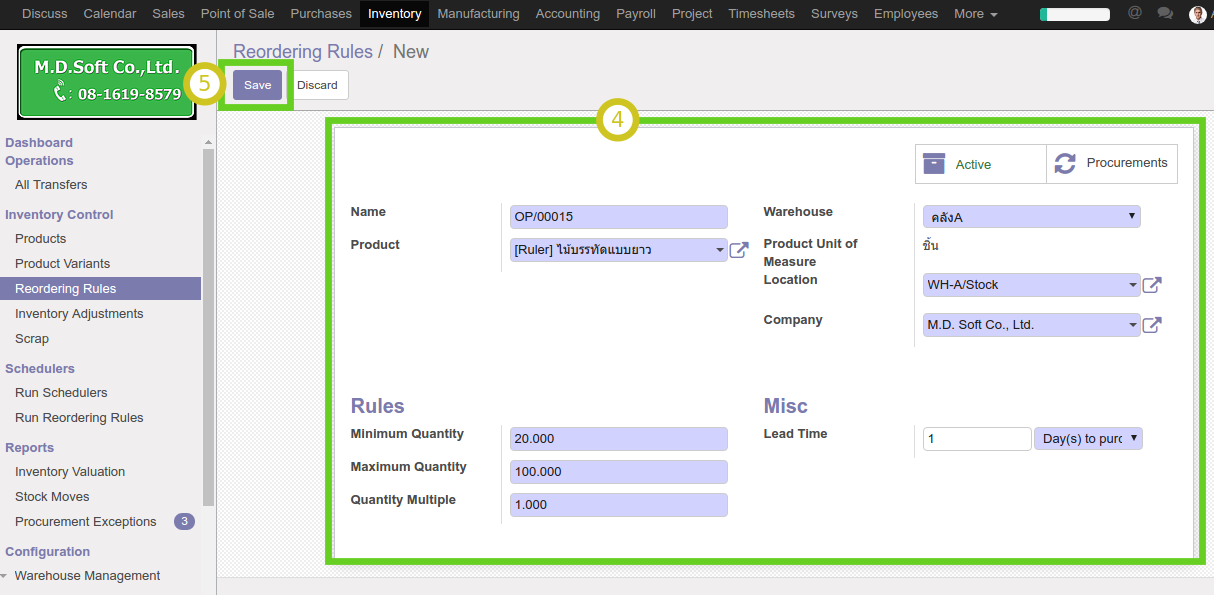The image size is (1214, 595).
Task: Click the Reordering Rules breadcrumb link
Action: coord(302,52)
